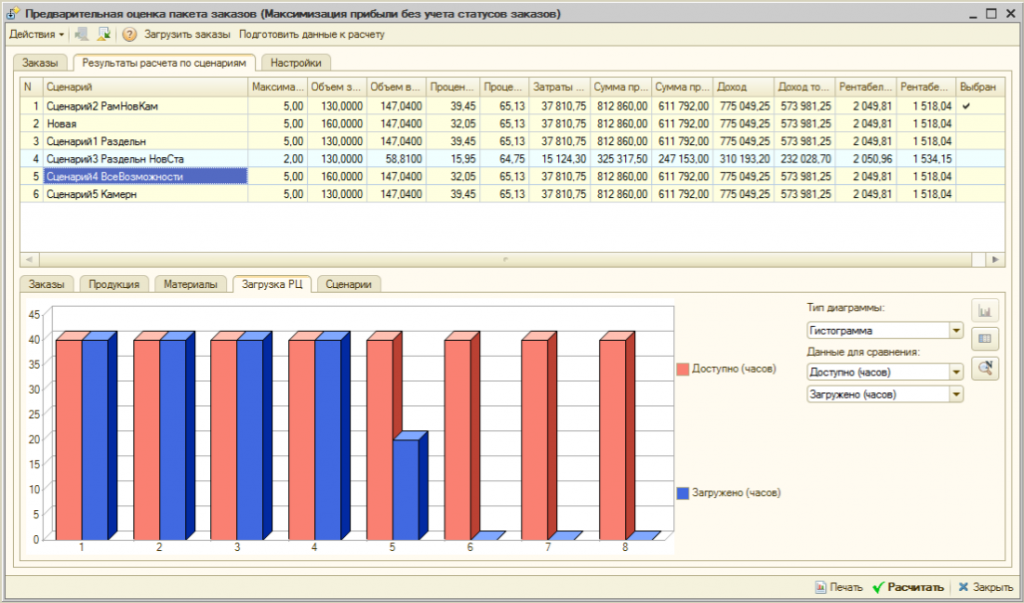Click the Расчитать button
This screenshot has height=603, width=1024.
908,587
